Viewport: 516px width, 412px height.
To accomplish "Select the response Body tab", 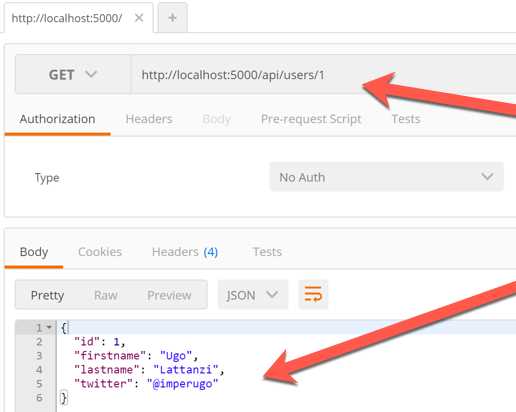I will [34, 252].
